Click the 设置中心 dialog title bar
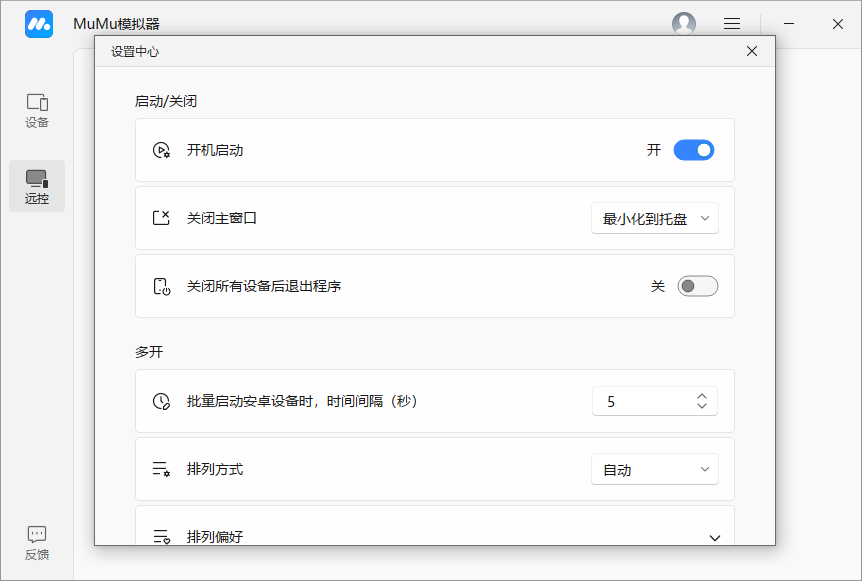 tap(300, 51)
